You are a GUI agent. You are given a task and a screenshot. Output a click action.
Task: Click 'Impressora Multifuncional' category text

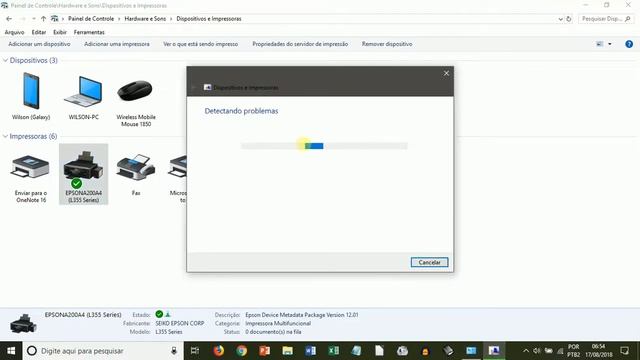[x=278, y=323]
